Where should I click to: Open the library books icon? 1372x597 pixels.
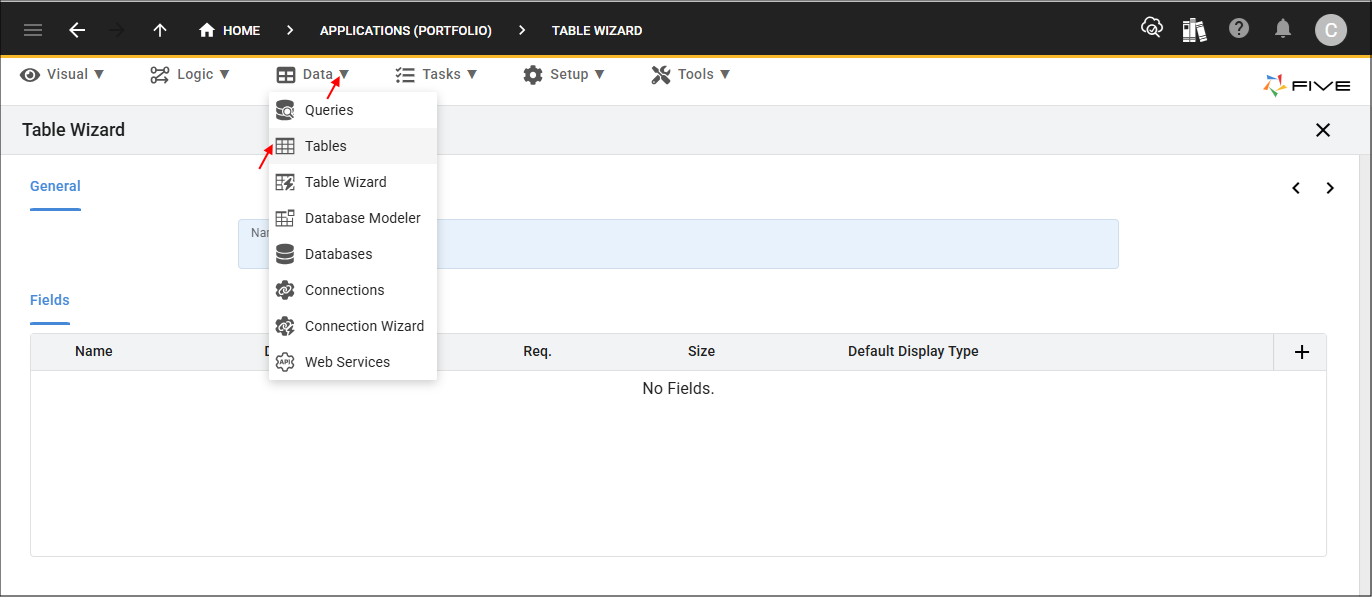1194,30
